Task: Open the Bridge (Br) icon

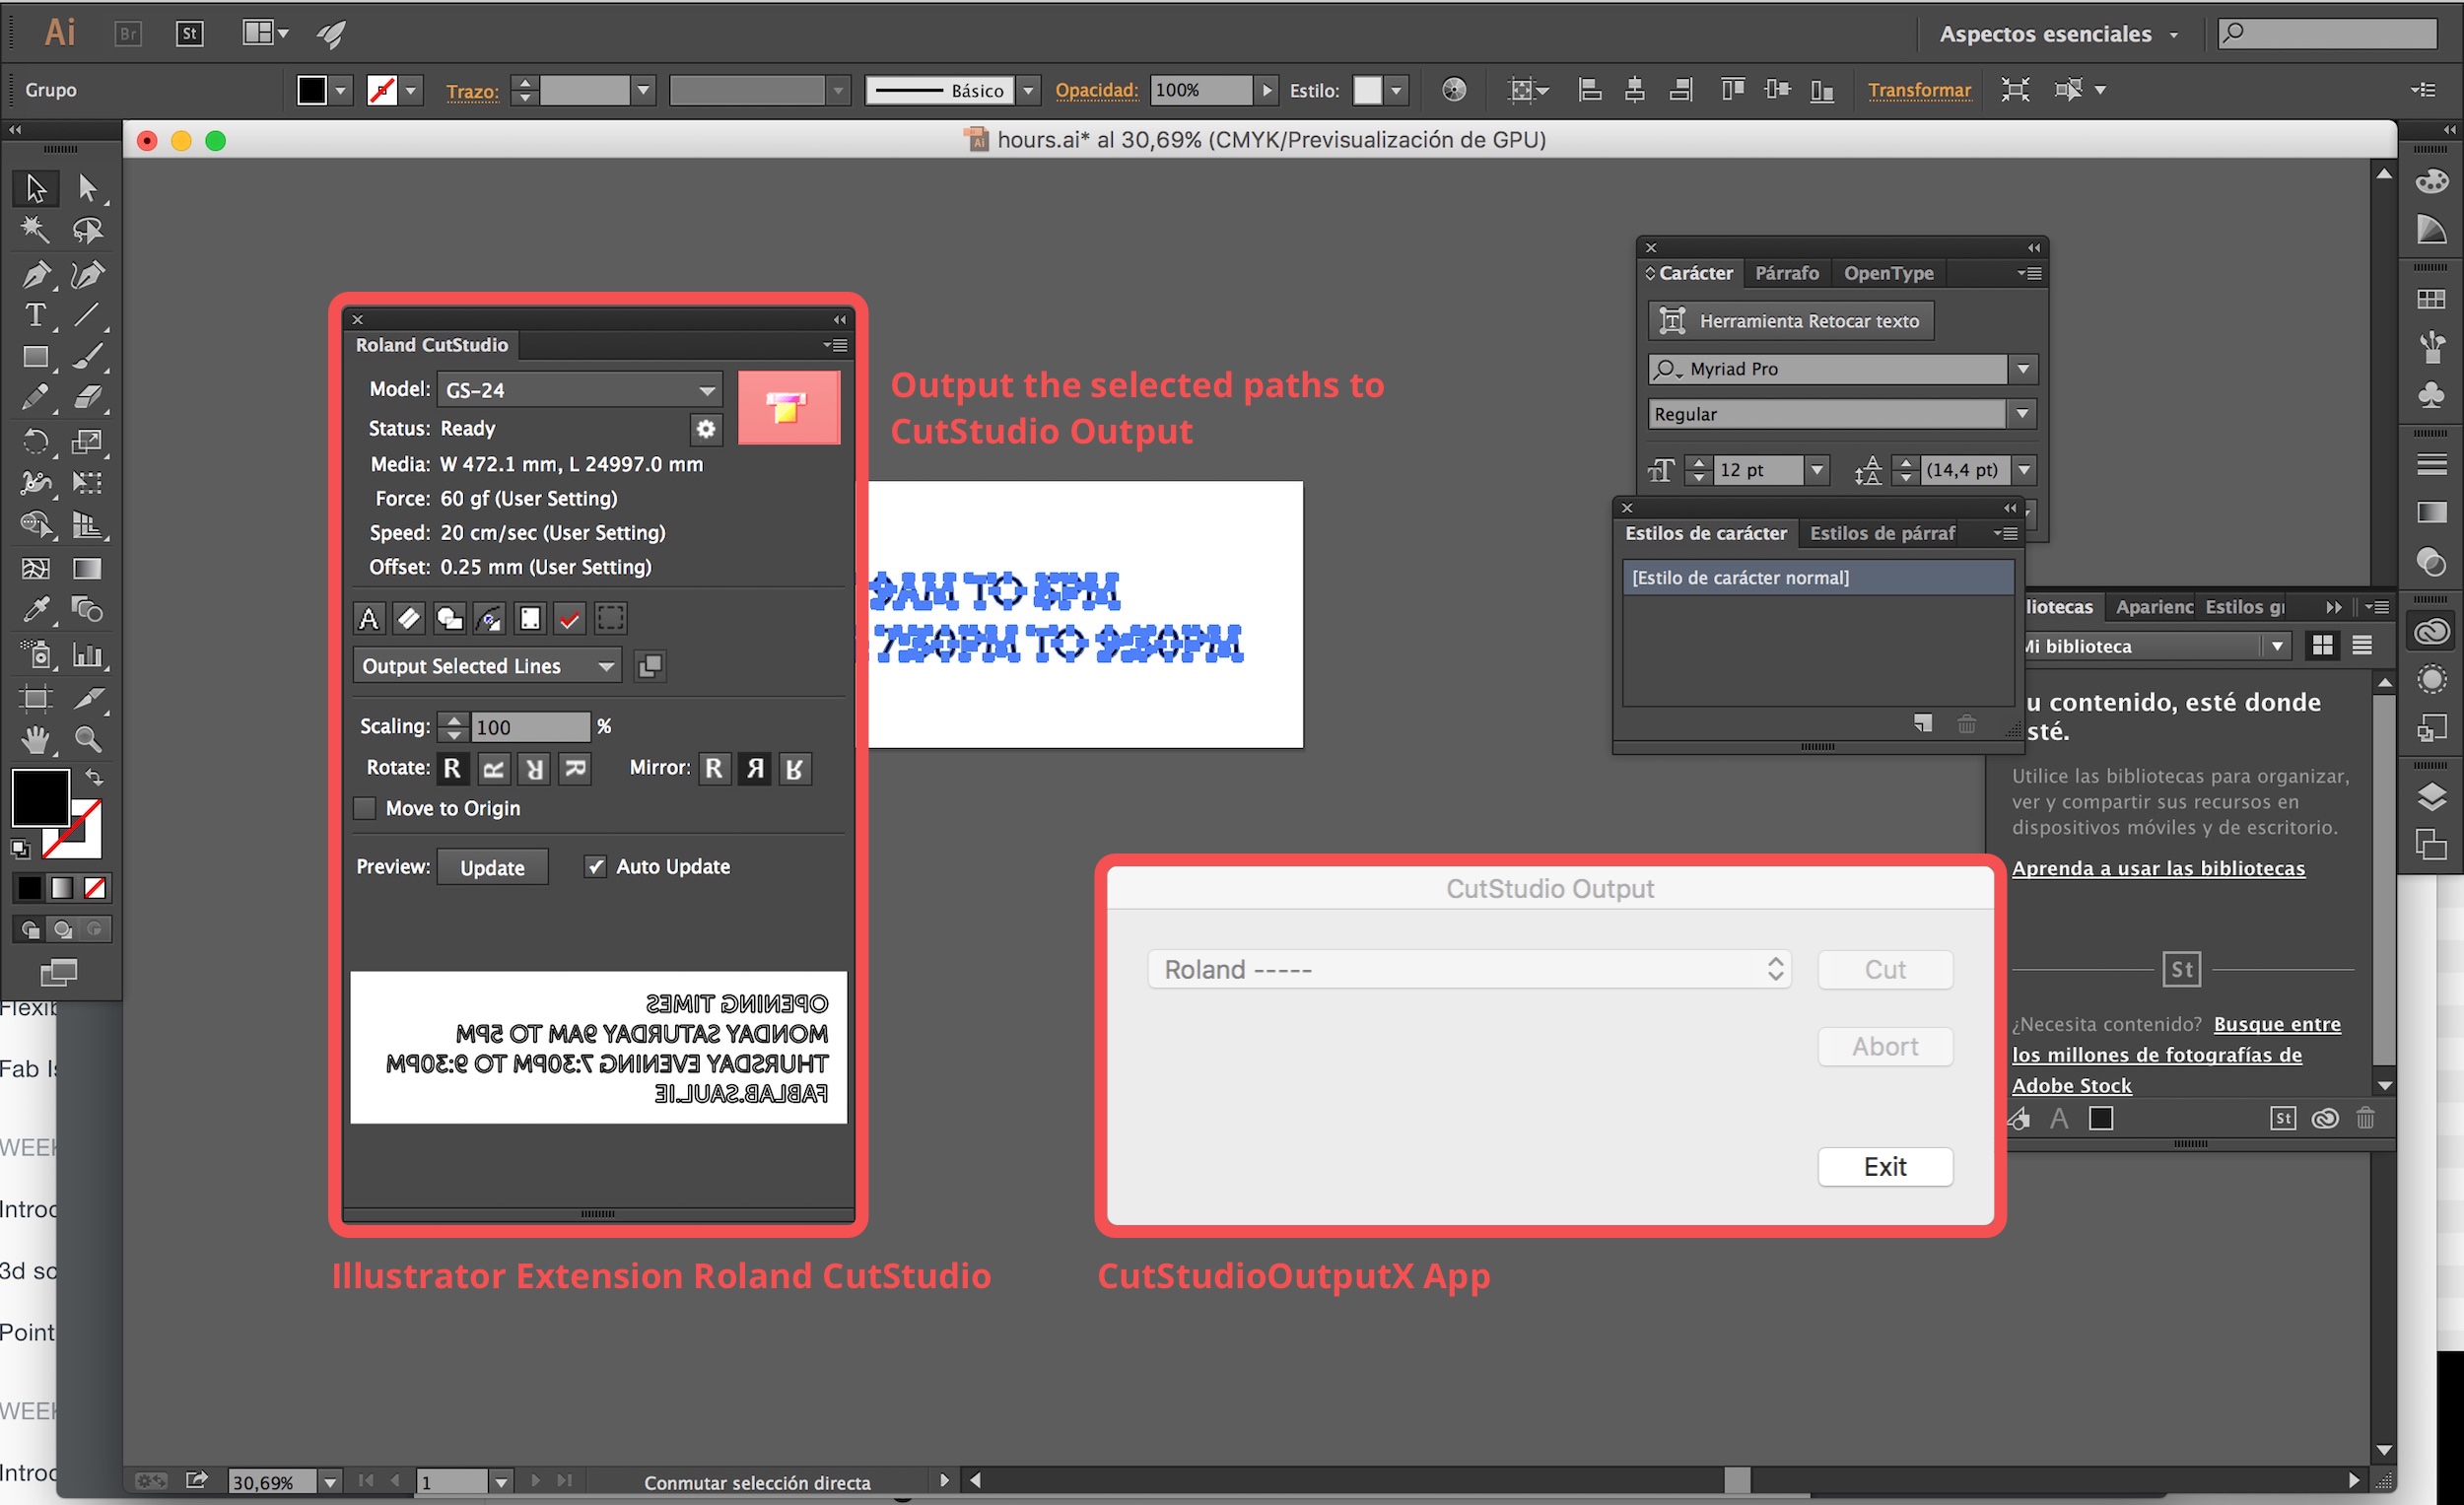Action: (x=128, y=34)
